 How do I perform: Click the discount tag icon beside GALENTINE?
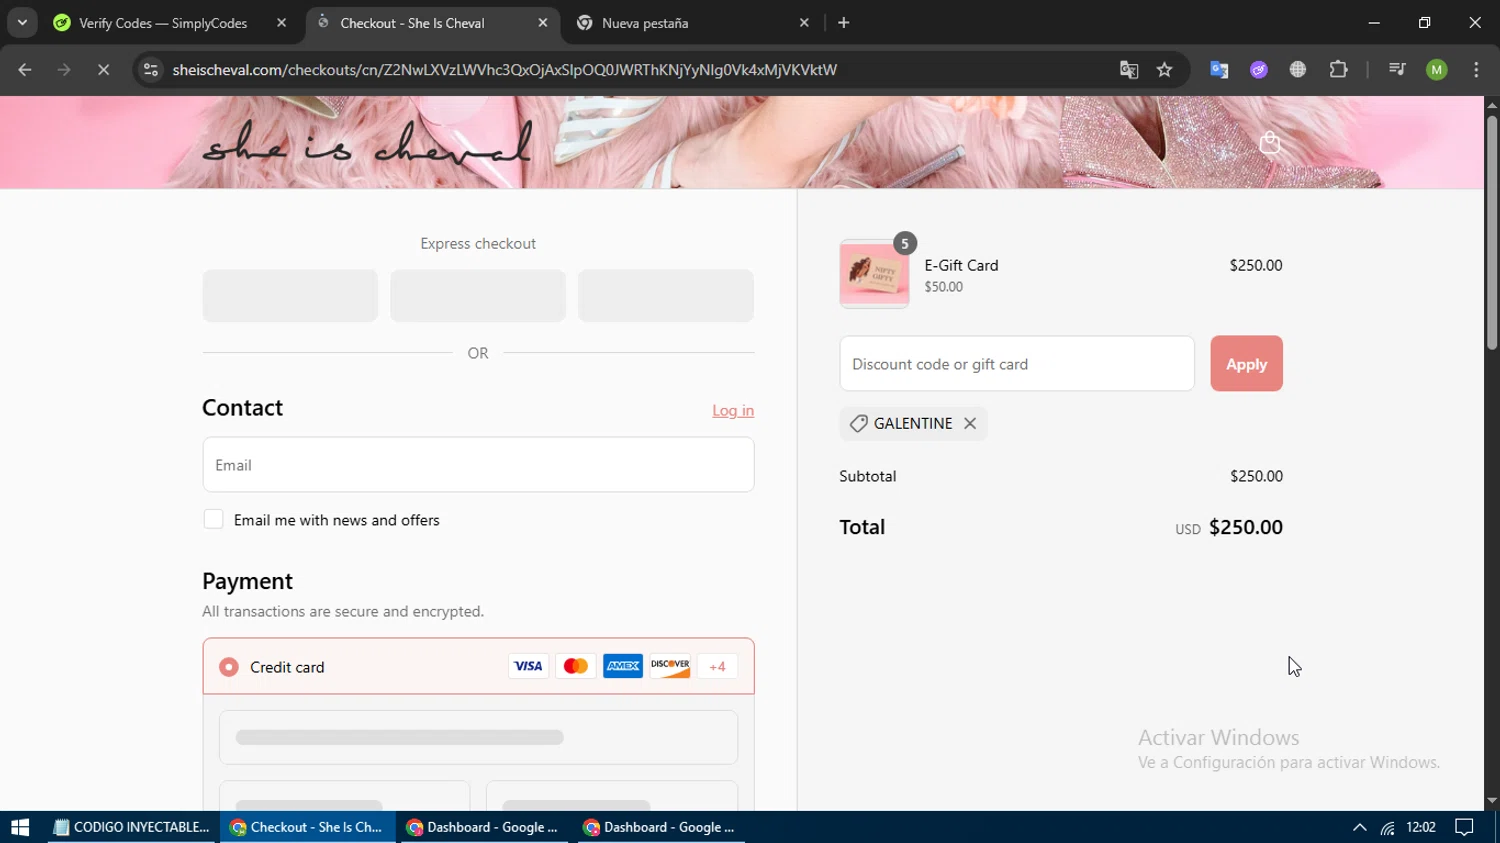tap(858, 423)
